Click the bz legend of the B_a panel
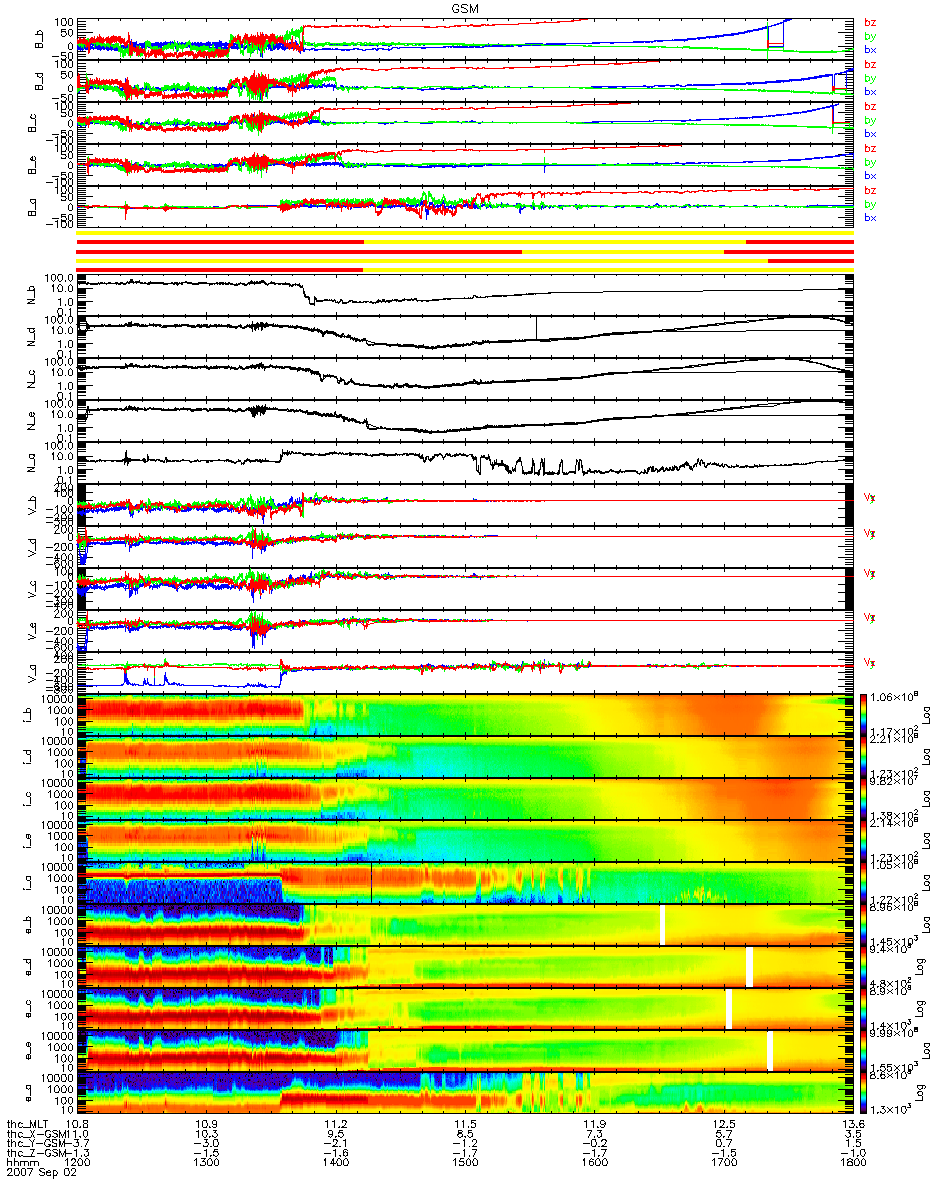930x1200 pixels. click(x=871, y=190)
